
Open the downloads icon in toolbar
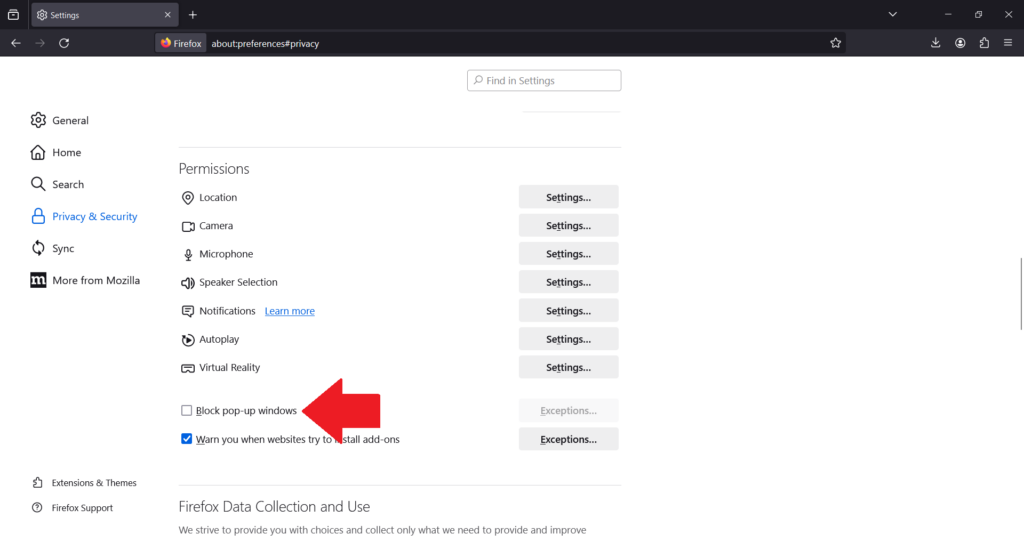[x=936, y=43]
